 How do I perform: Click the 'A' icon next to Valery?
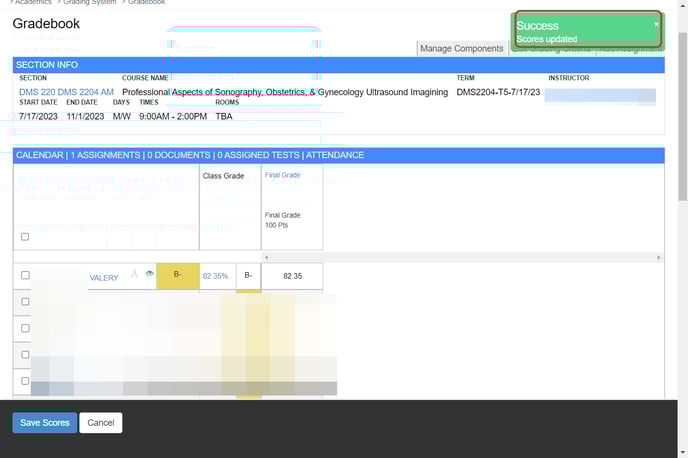pyautogui.click(x=134, y=274)
